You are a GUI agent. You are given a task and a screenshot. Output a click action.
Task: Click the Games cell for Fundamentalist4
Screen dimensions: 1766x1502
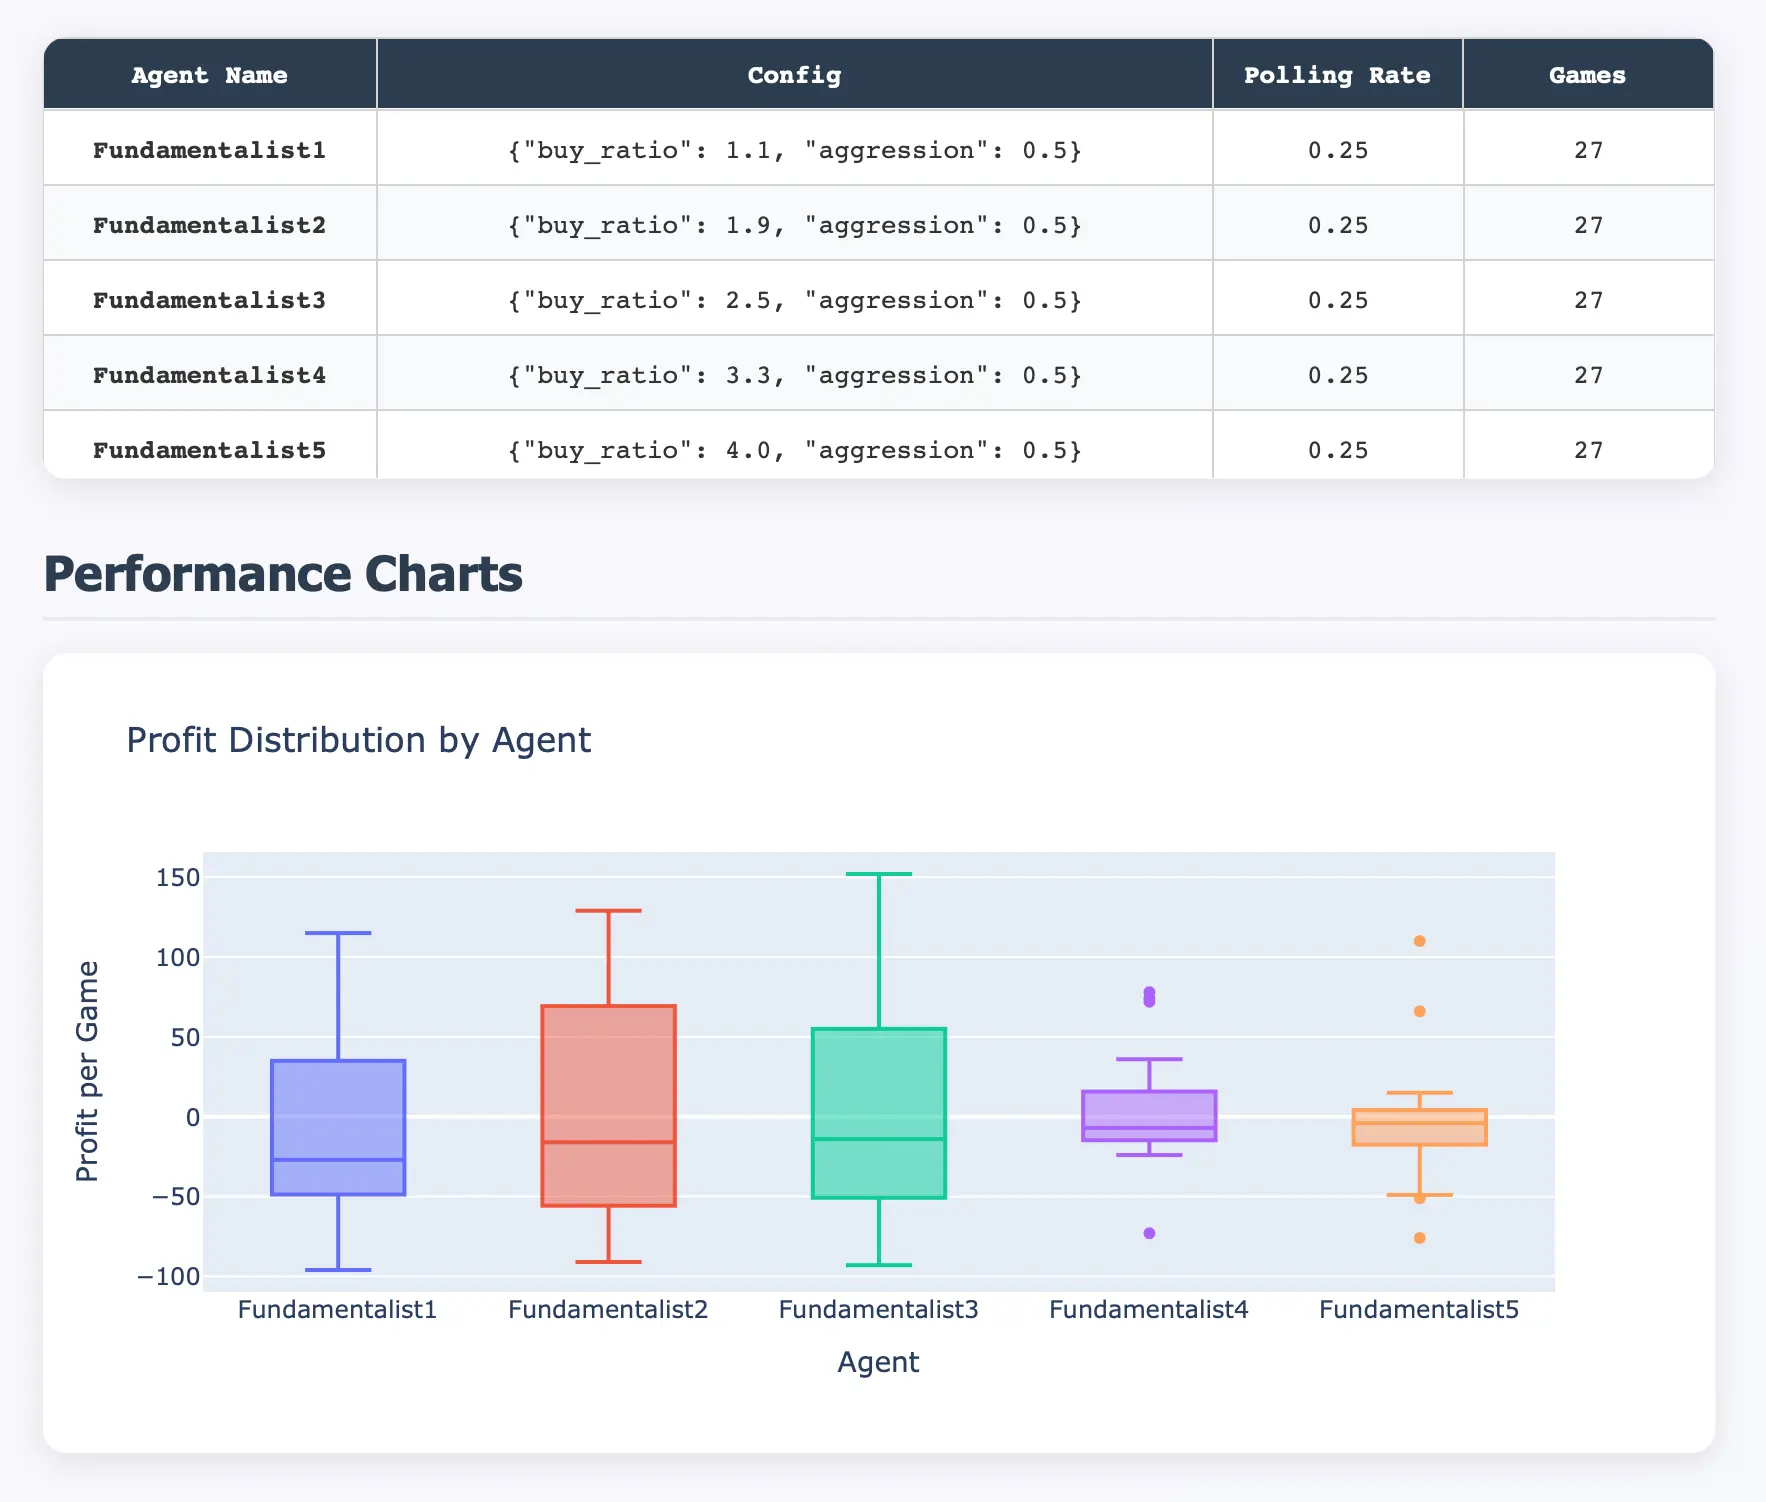click(1587, 375)
